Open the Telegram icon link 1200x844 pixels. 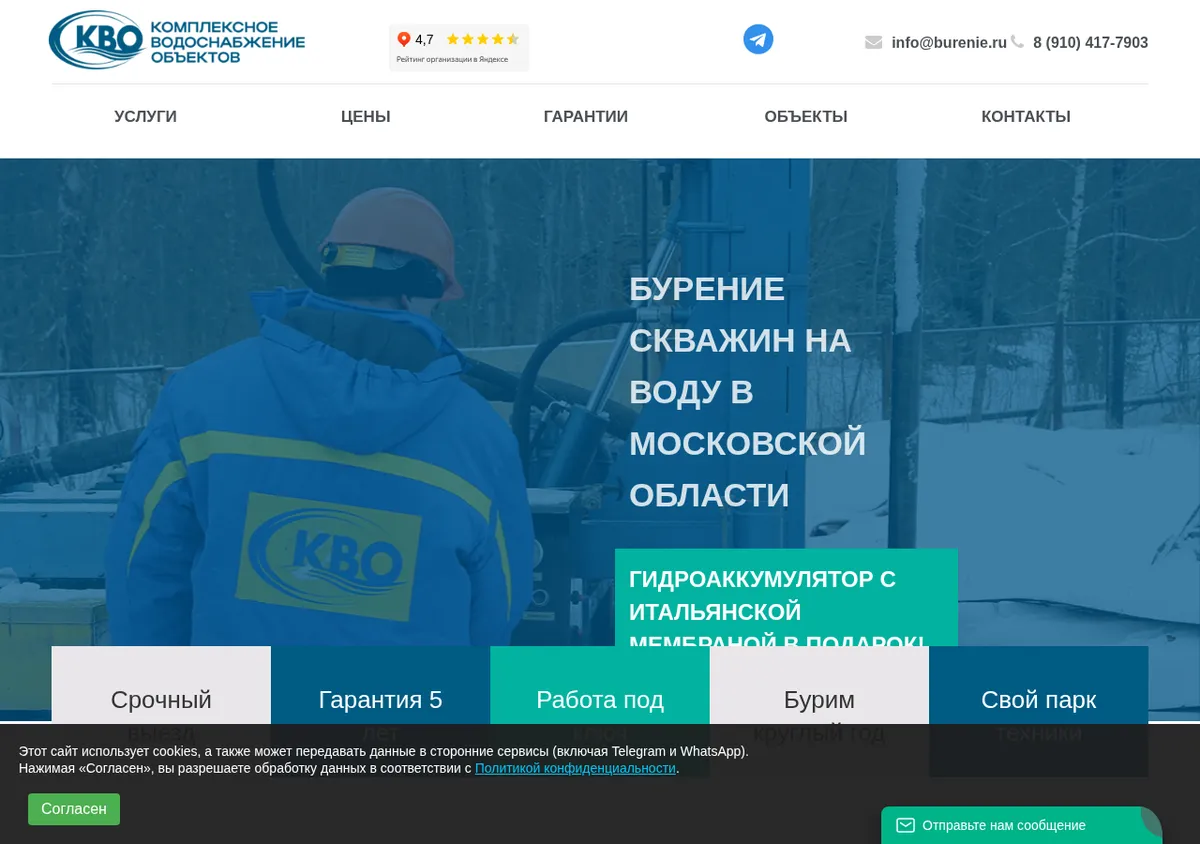[x=758, y=40]
